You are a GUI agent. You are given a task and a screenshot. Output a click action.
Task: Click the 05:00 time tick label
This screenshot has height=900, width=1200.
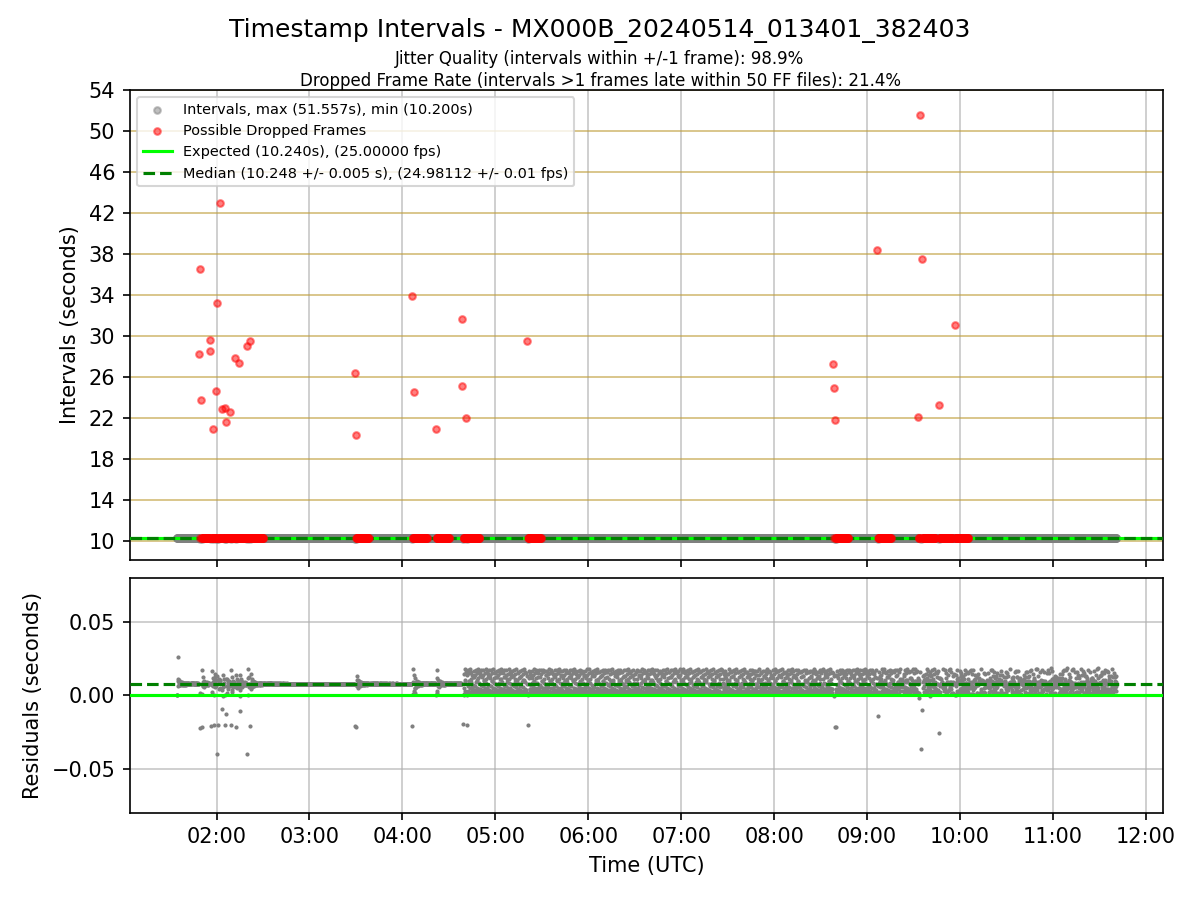(x=495, y=834)
